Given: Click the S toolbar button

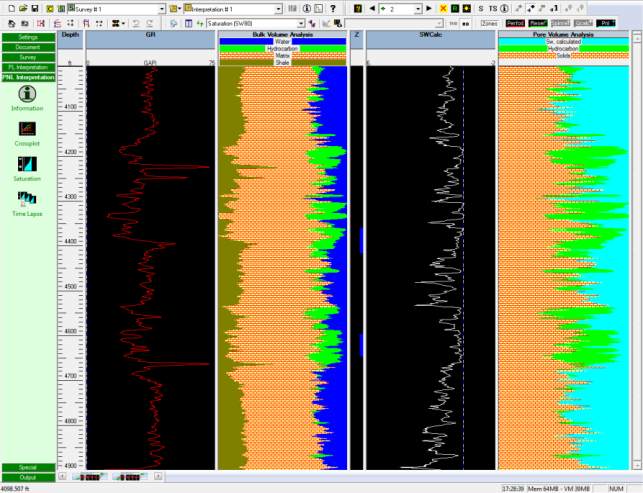Looking at the screenshot, I should pyautogui.click(x=481, y=9).
